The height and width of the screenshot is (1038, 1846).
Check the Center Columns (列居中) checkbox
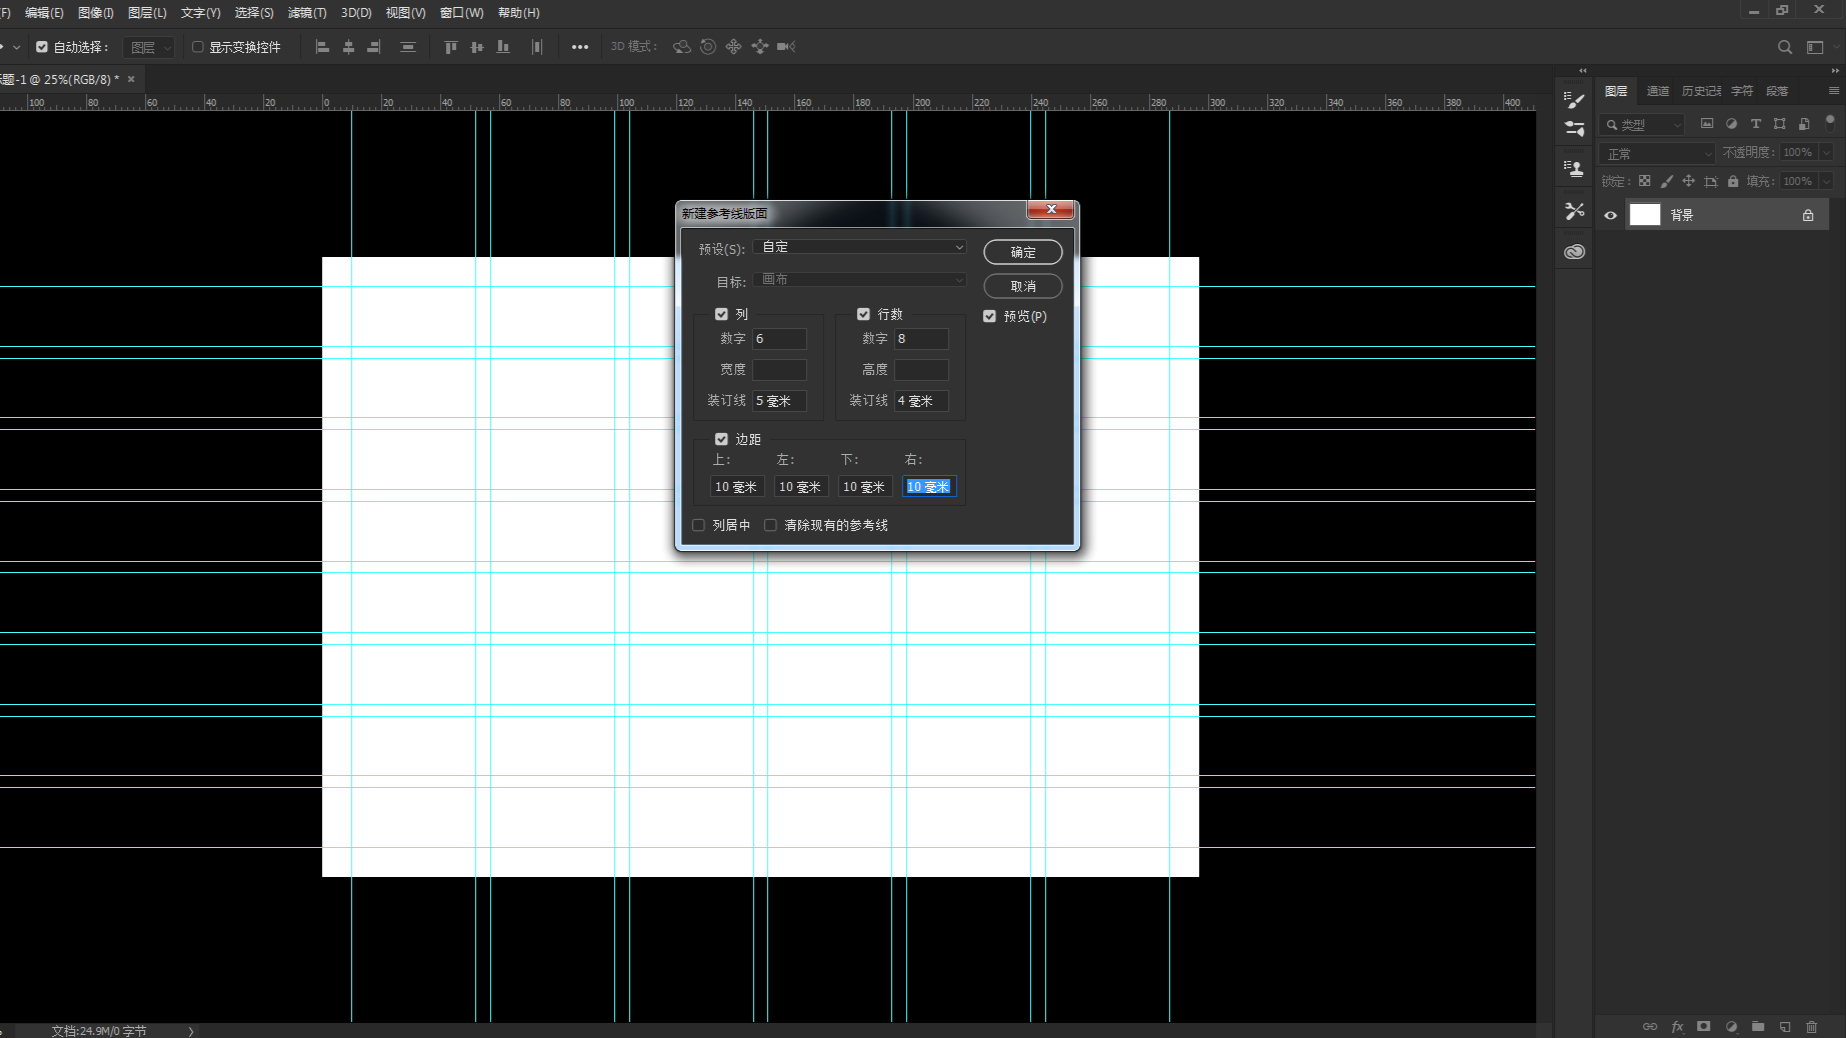[698, 525]
